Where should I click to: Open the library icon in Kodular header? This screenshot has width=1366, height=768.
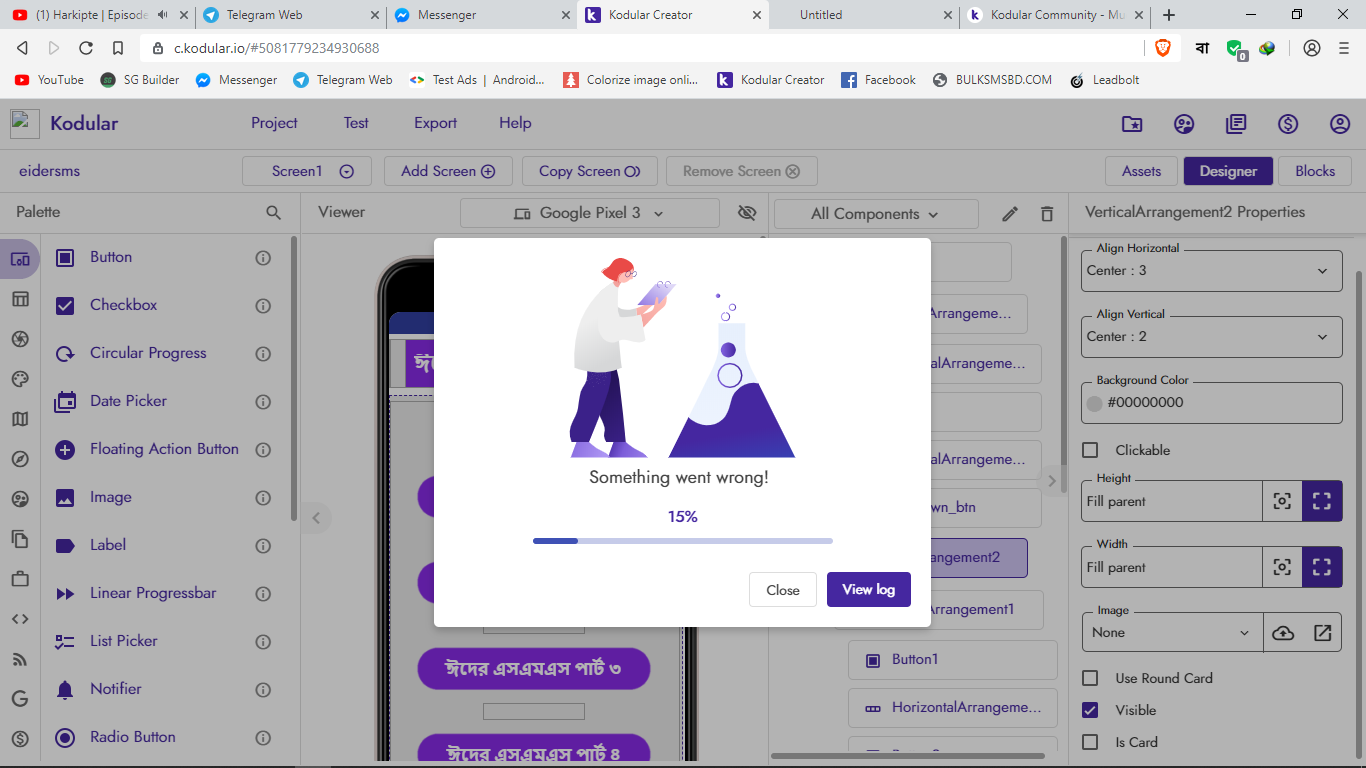tap(1236, 124)
